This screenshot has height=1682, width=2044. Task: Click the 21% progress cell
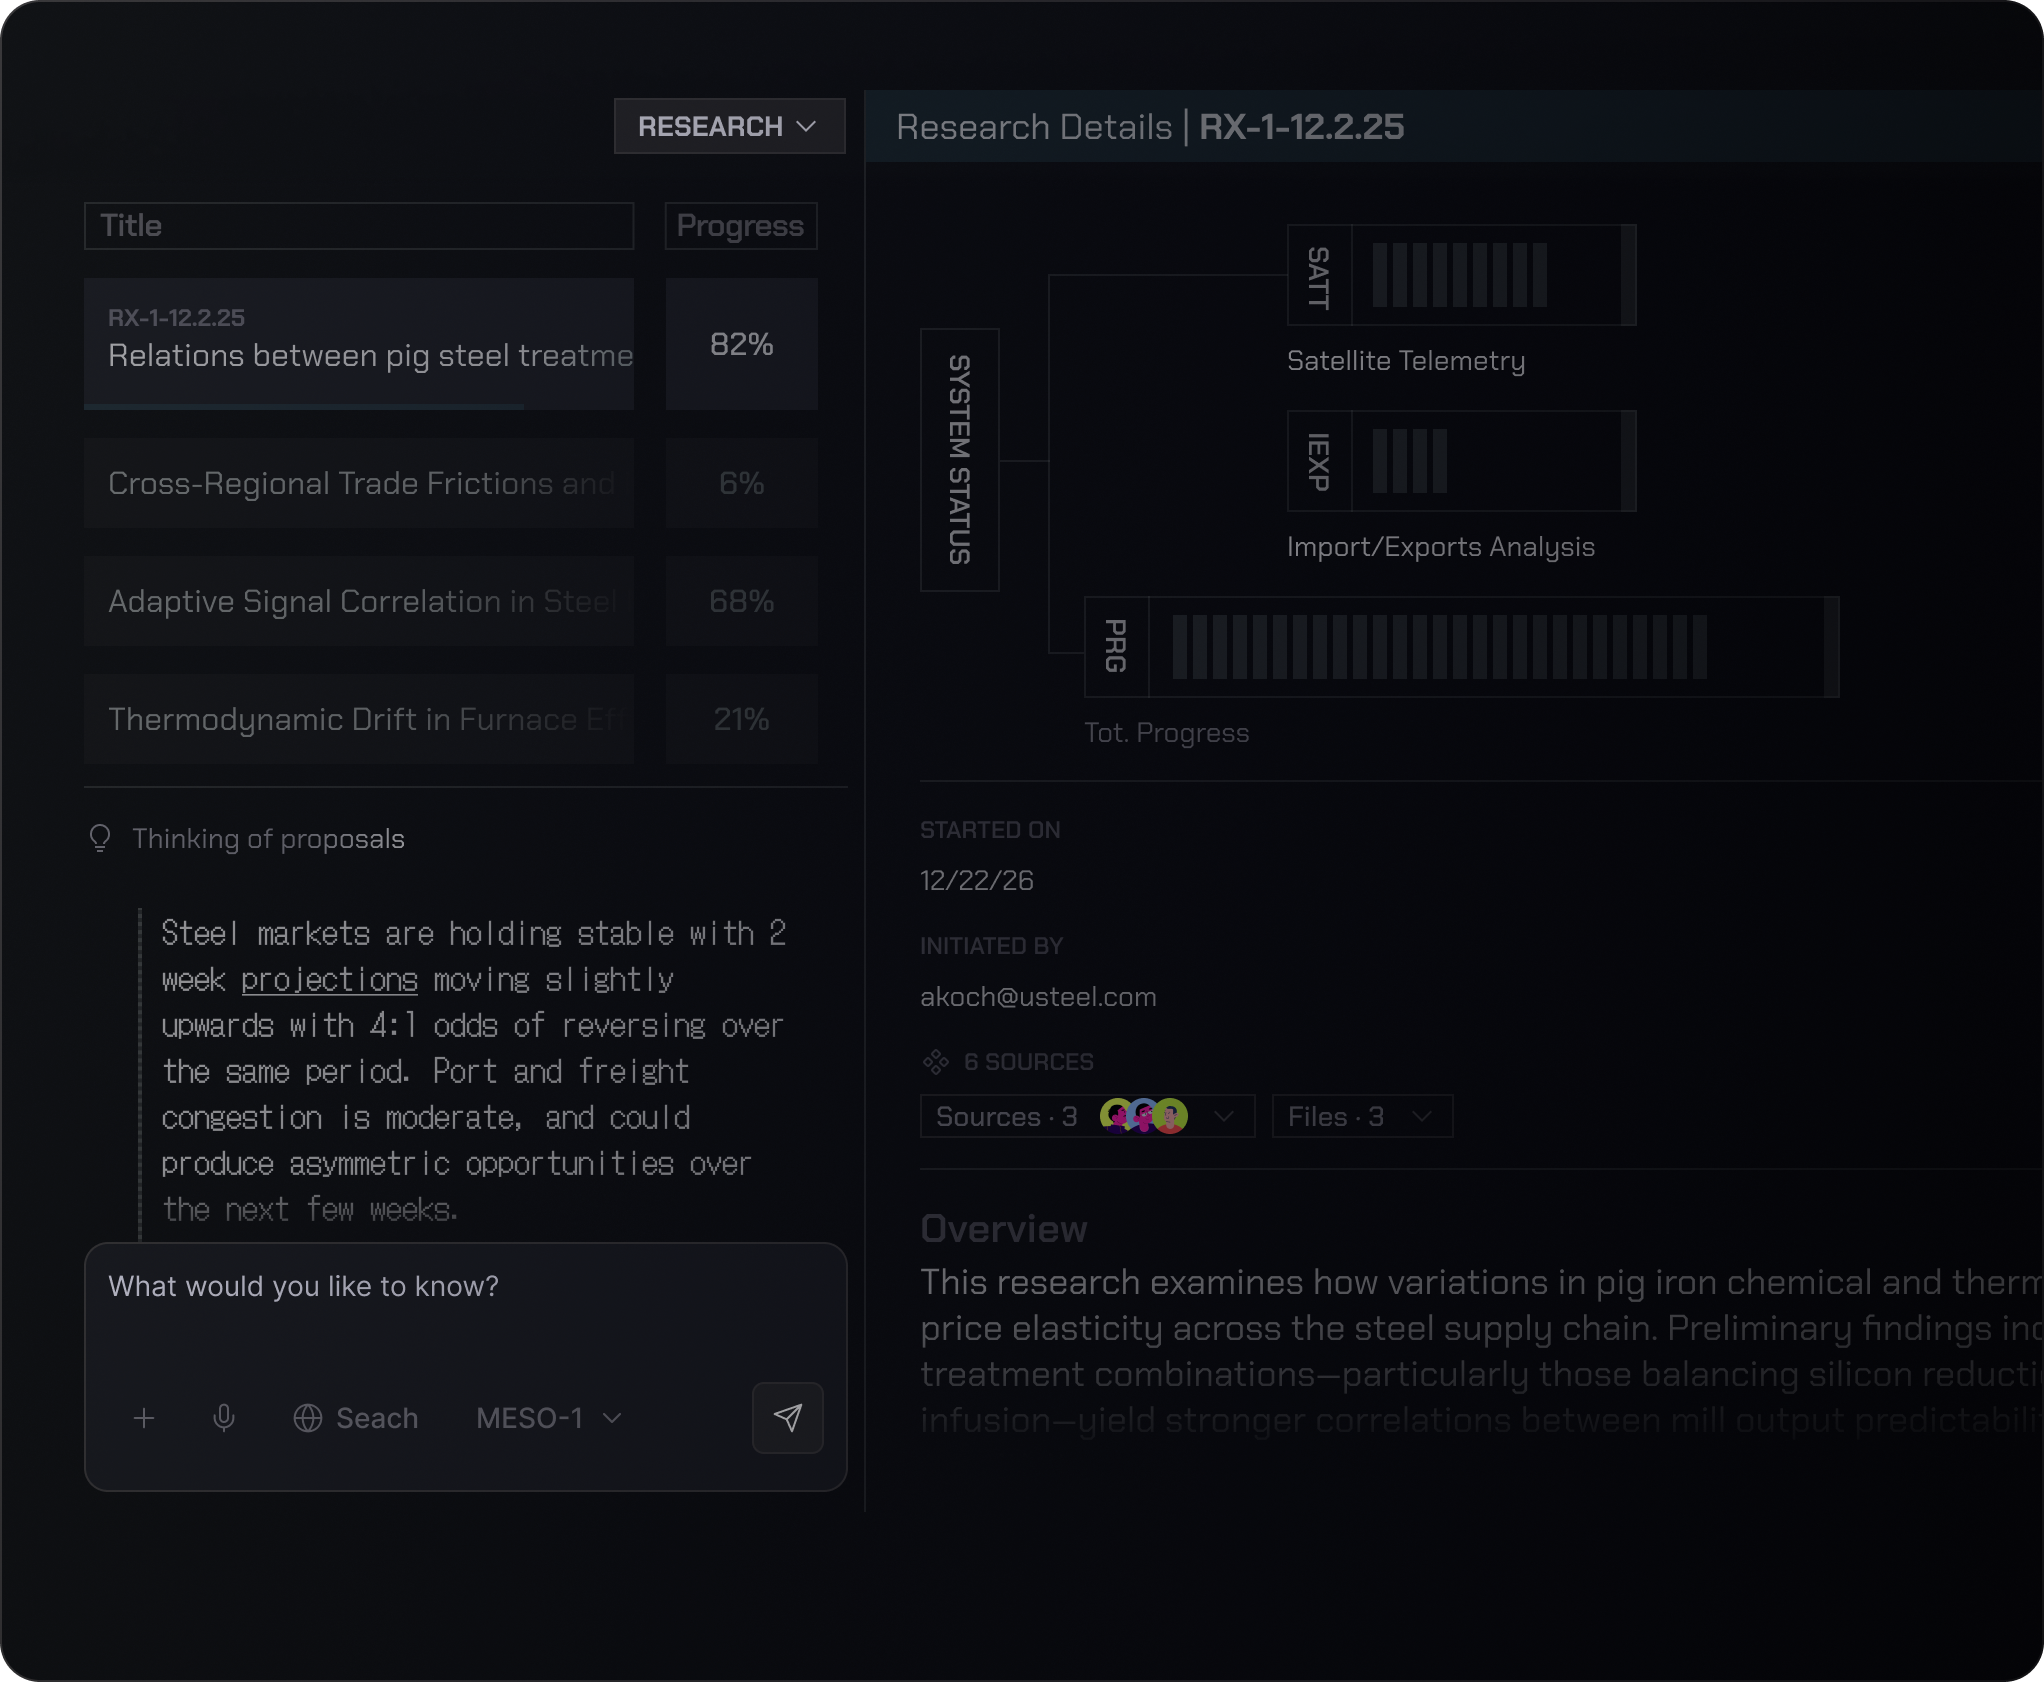[x=741, y=719]
